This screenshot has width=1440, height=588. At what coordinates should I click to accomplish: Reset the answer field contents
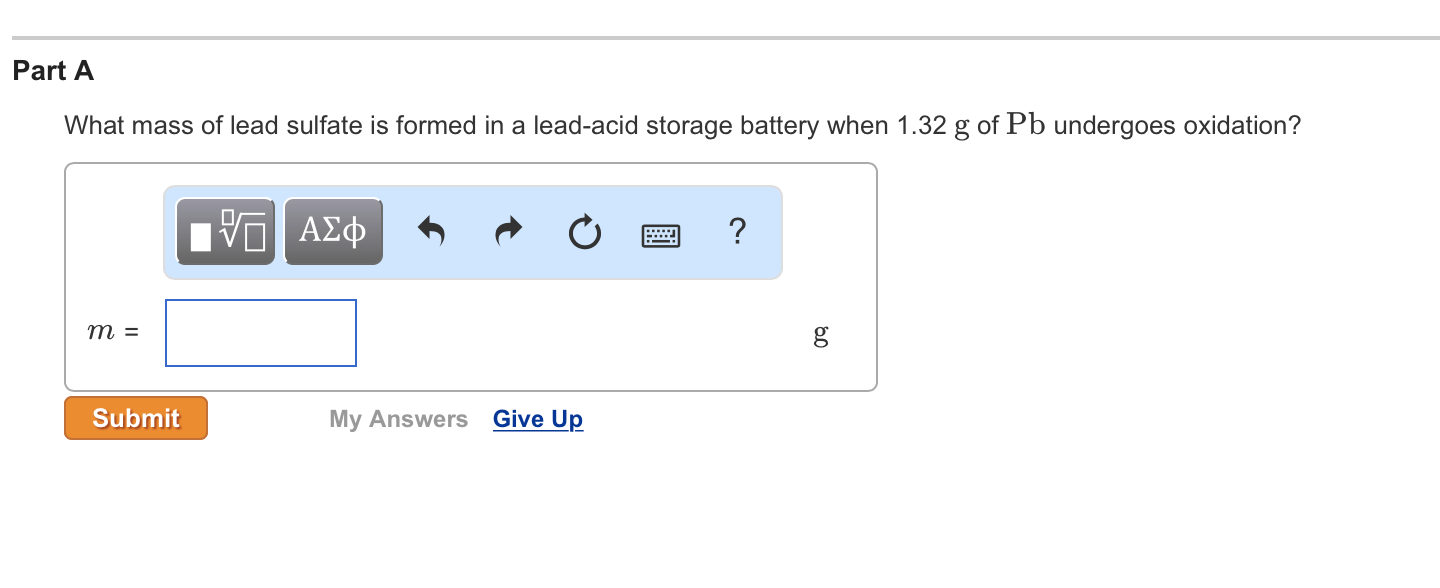(584, 231)
